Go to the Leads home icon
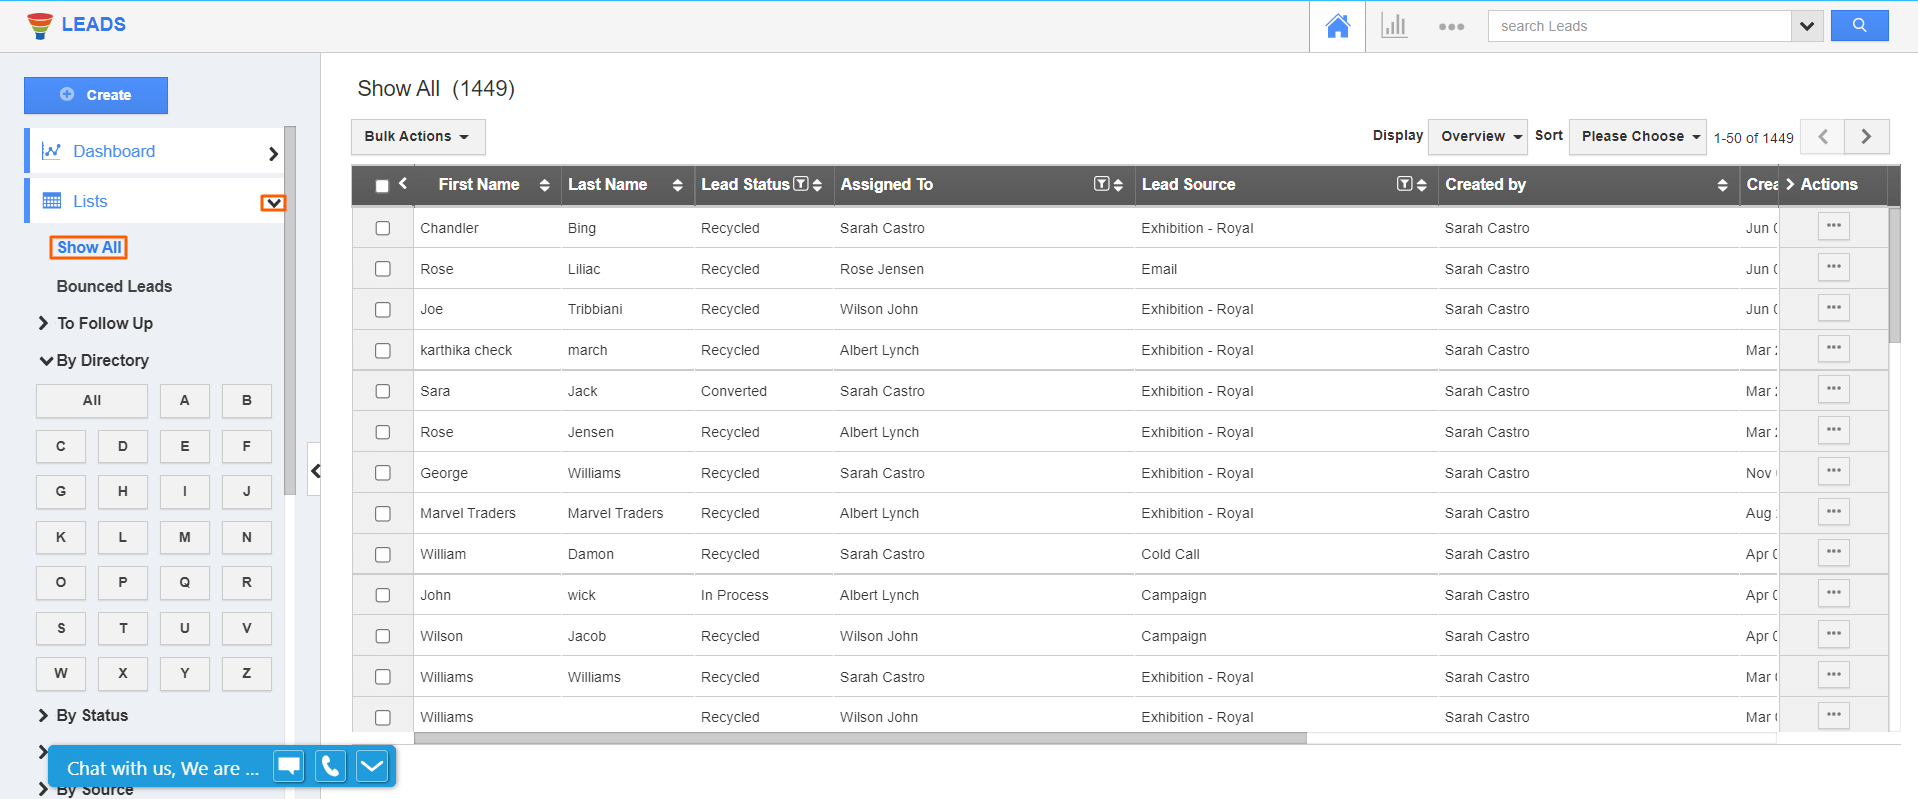The image size is (1918, 799). coord(1337,26)
